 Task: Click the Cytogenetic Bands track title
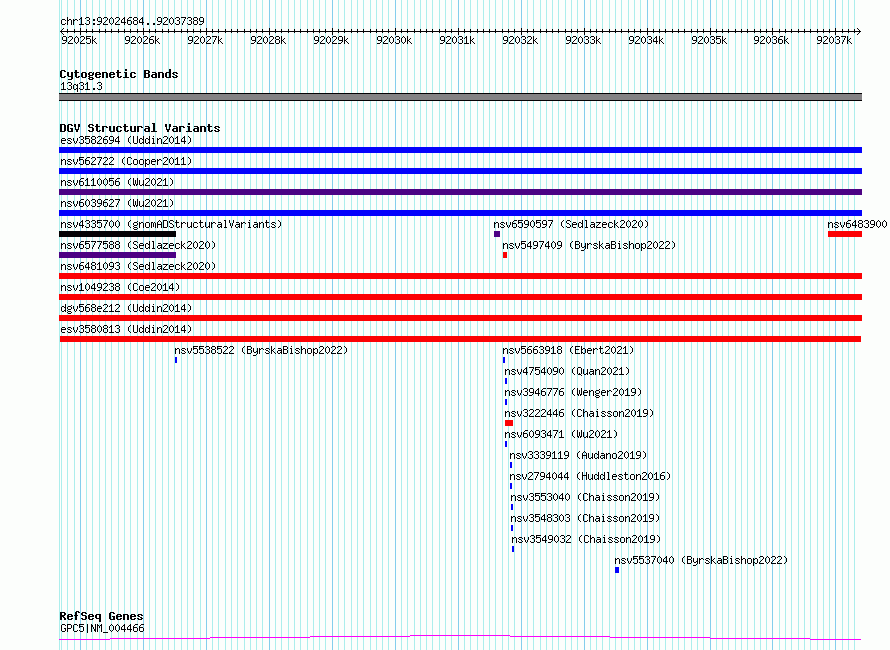point(119,74)
